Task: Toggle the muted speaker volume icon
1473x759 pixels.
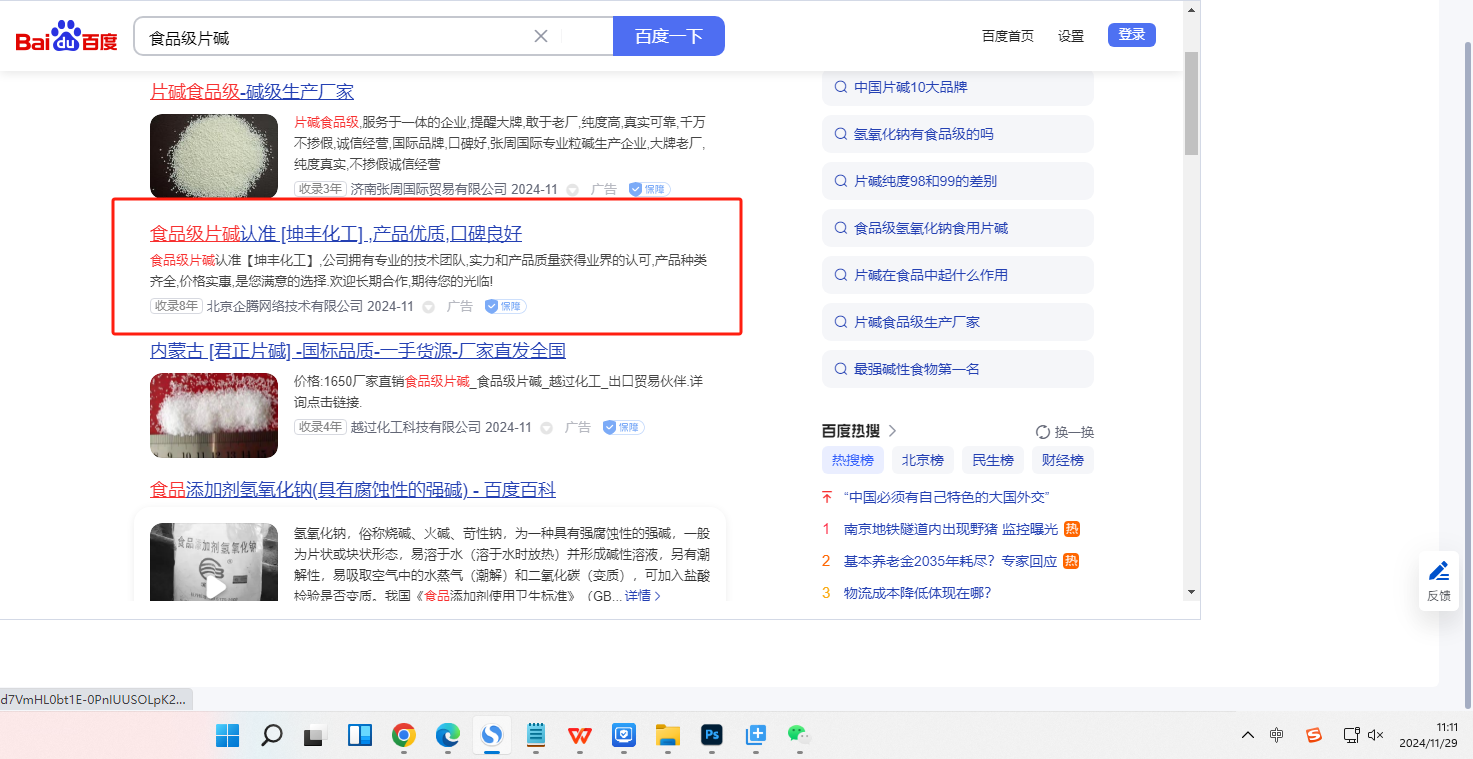Action: [x=1376, y=735]
